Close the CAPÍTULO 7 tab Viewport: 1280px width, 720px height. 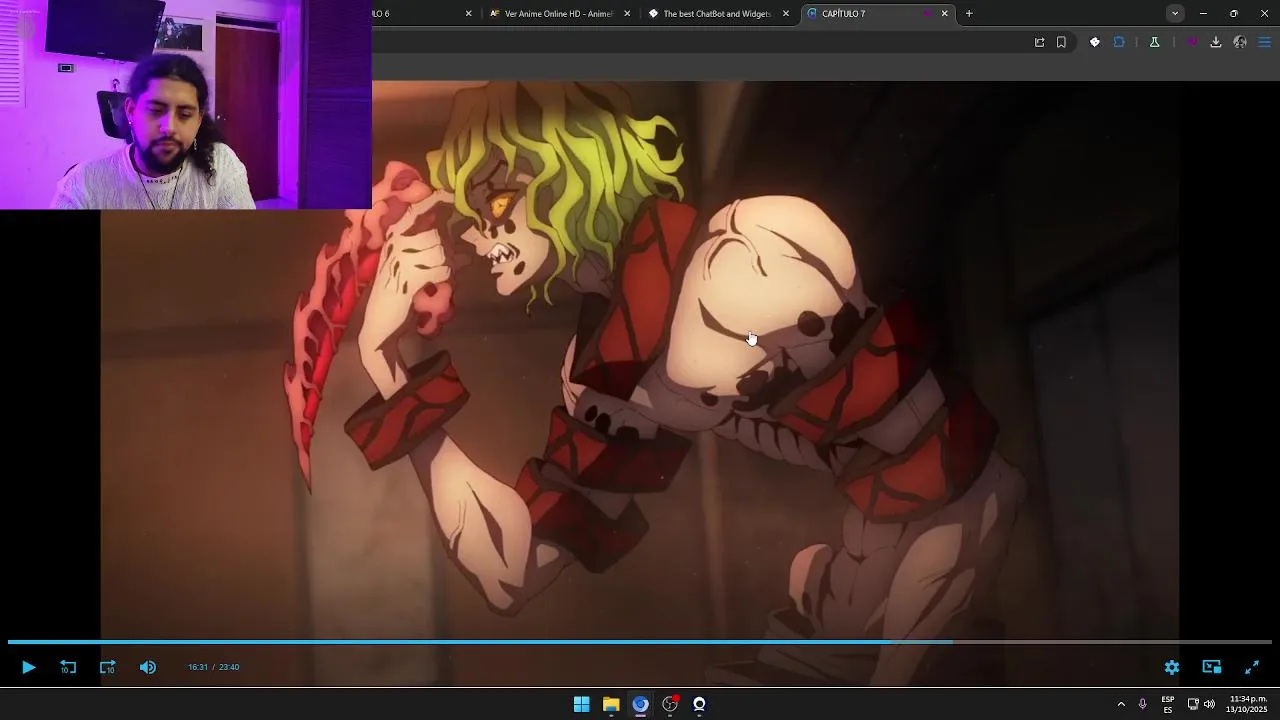coord(944,14)
